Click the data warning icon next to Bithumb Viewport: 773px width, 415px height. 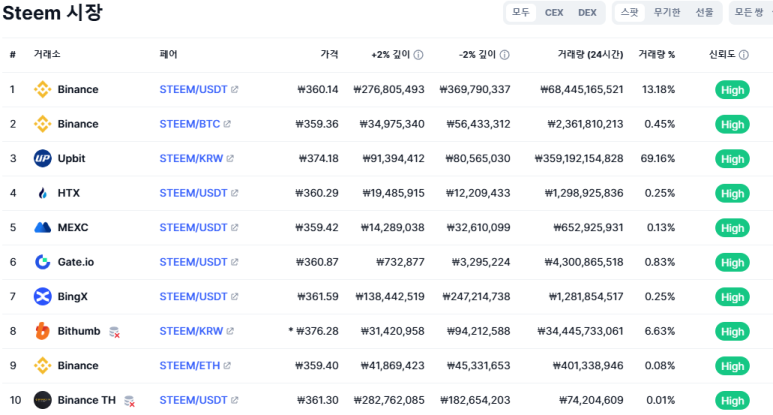114,332
